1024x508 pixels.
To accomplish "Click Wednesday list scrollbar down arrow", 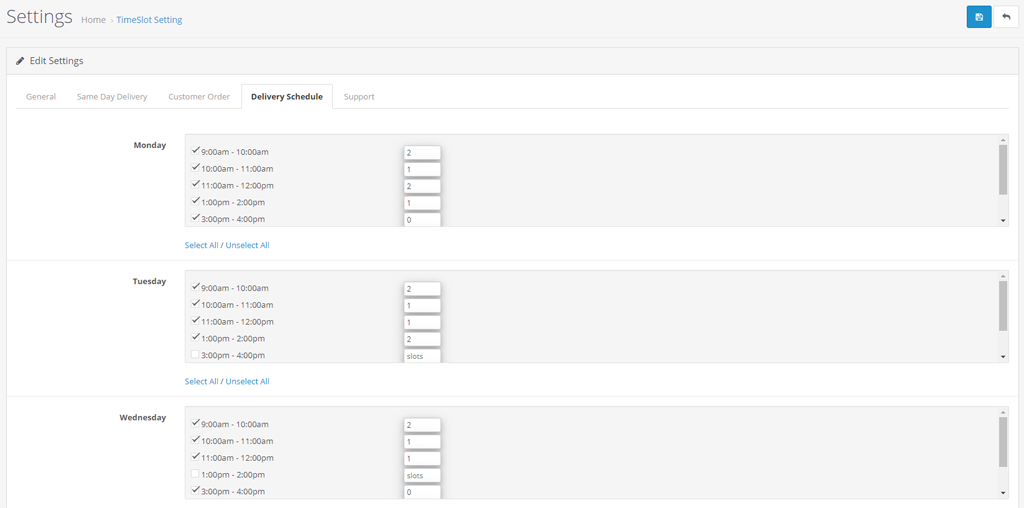I will 1003,493.
